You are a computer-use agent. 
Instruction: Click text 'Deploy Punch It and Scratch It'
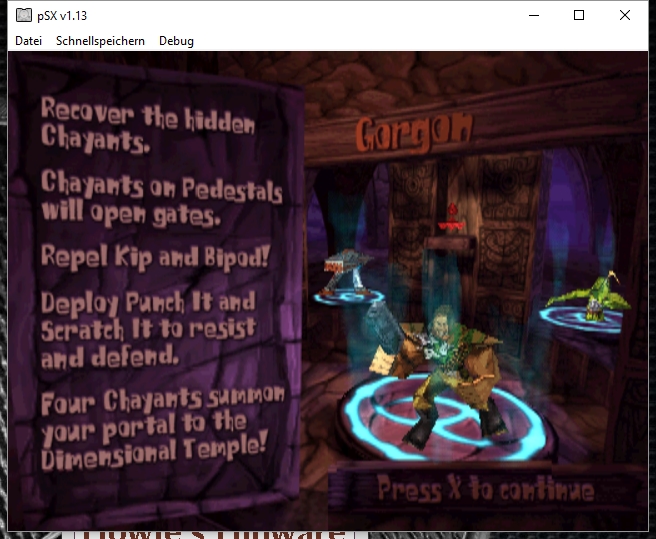point(149,316)
